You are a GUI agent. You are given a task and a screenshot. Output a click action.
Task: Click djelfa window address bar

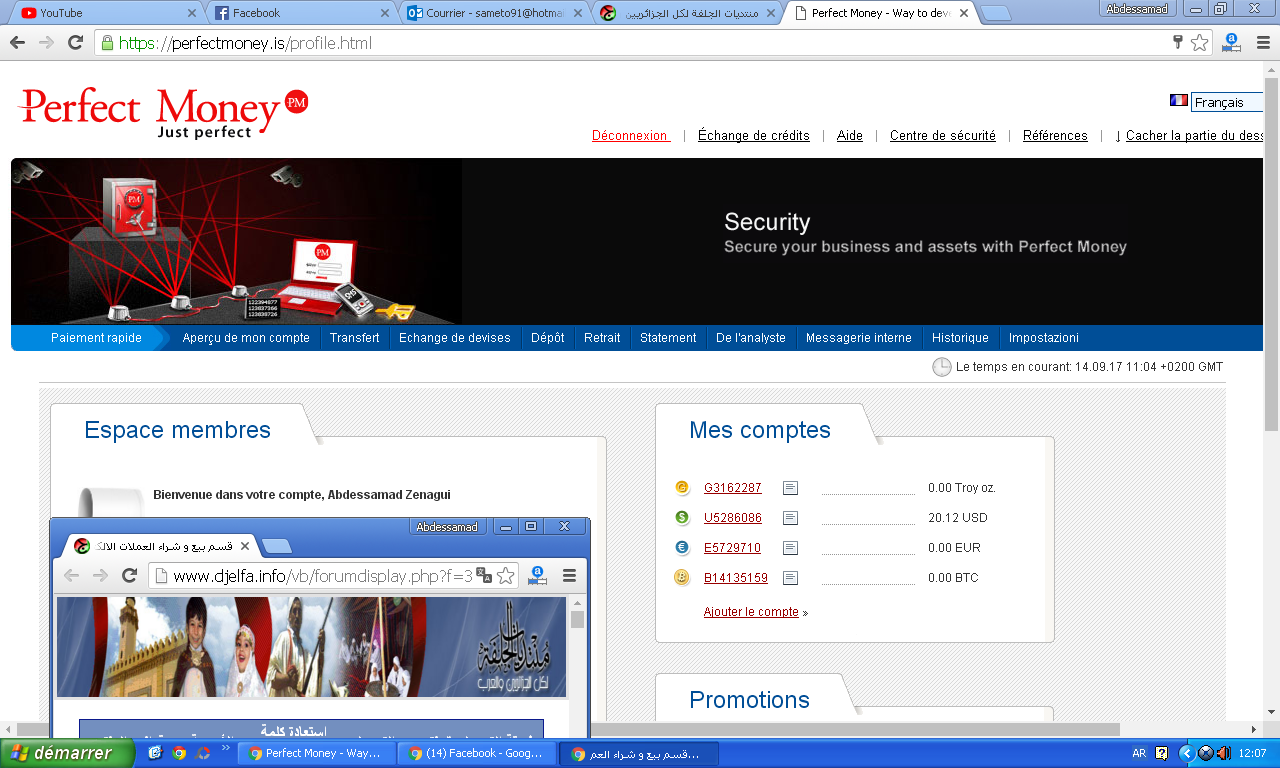tap(323, 575)
